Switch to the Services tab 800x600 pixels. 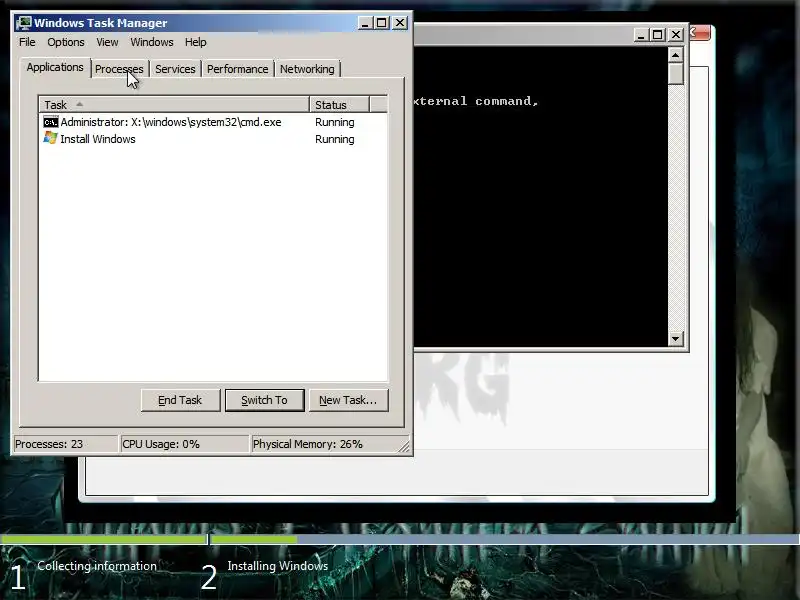pyautogui.click(x=175, y=69)
